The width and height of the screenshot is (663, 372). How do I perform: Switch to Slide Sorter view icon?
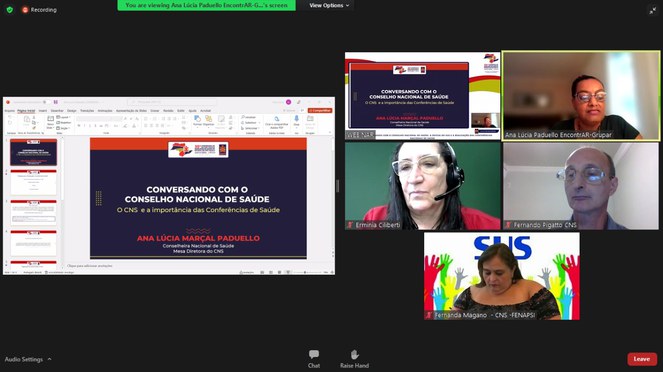271,272
